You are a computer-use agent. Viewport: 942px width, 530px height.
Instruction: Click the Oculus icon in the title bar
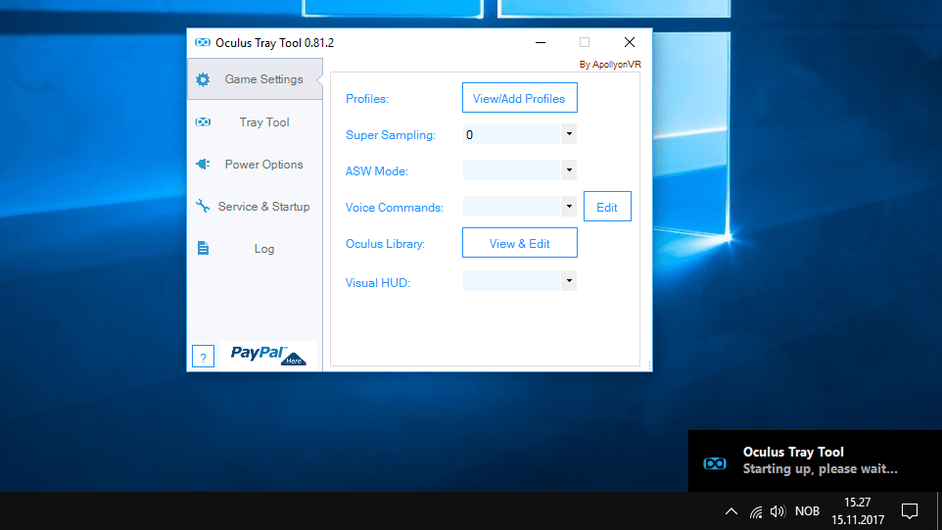tap(202, 42)
